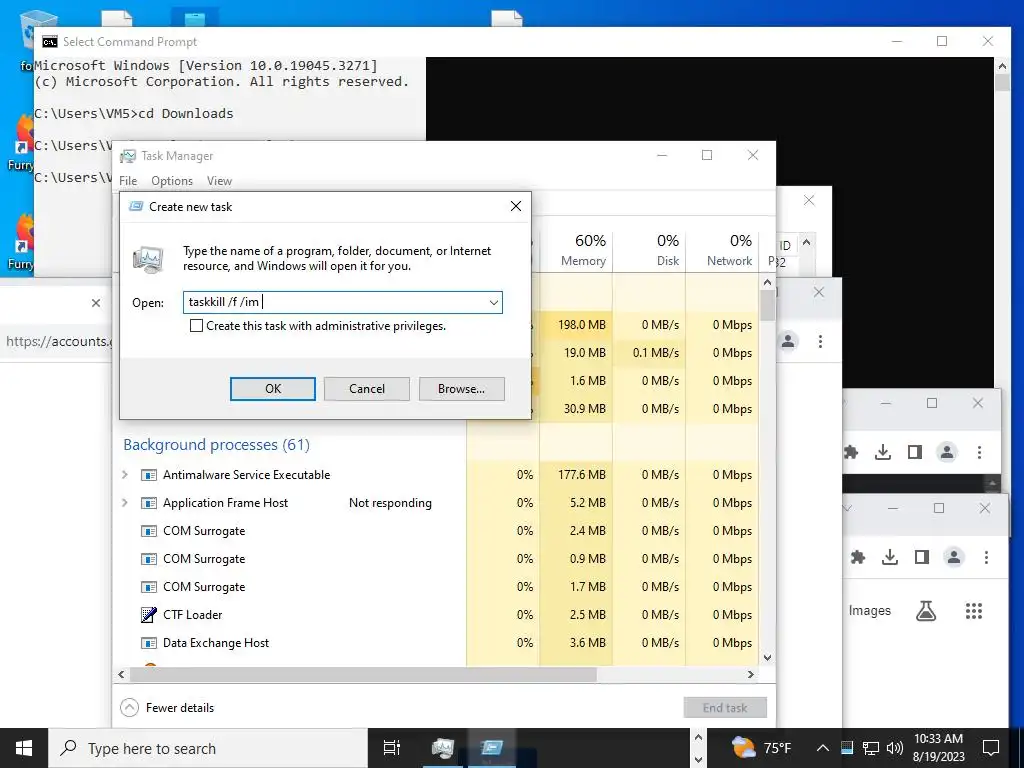Expand Application Frame Host process
This screenshot has height=768, width=1024.
coord(125,503)
